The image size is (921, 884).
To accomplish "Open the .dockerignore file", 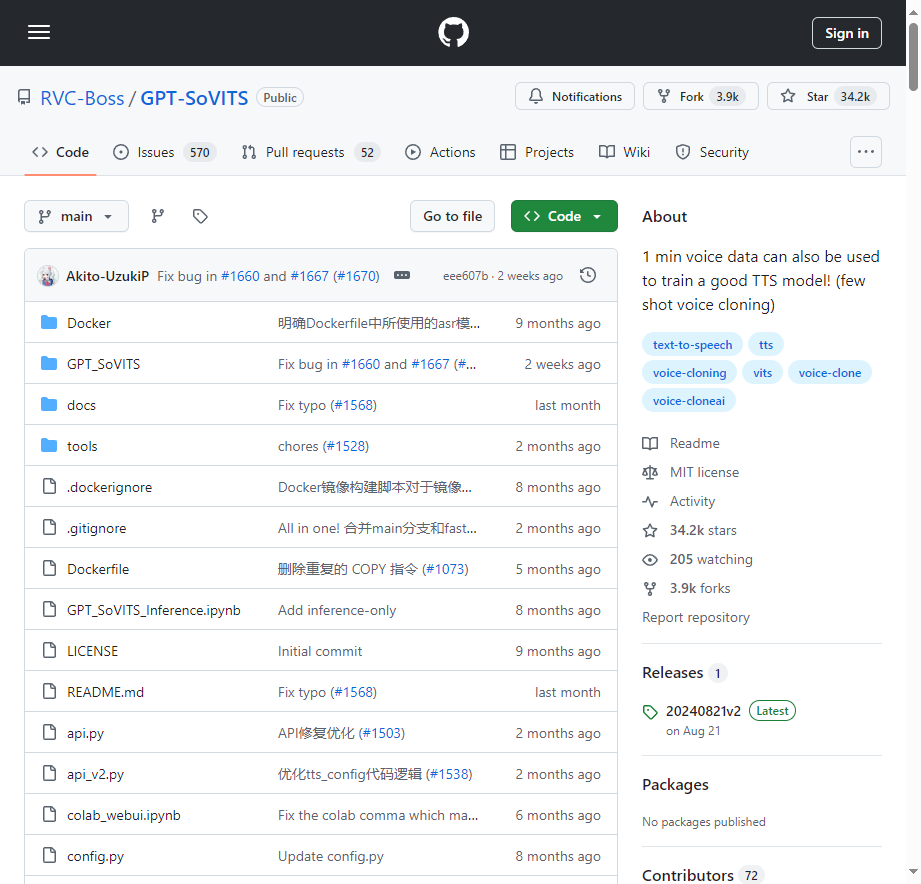I will (109, 488).
